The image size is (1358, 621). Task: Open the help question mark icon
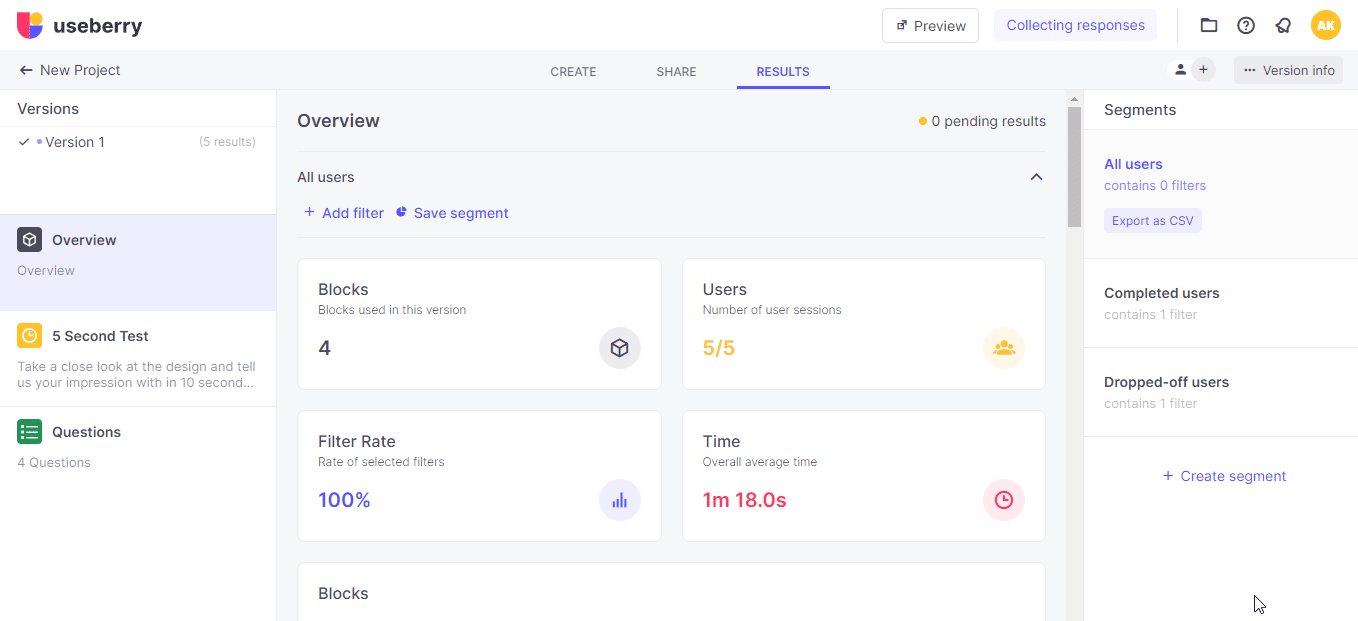pos(1246,26)
